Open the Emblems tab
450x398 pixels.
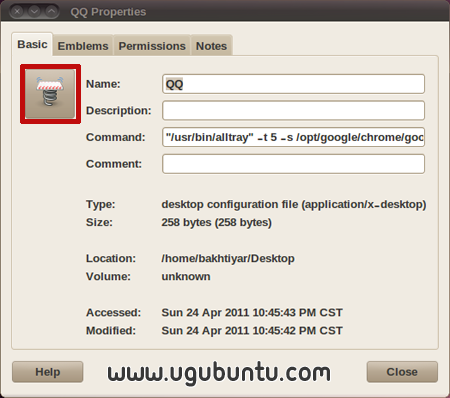[x=83, y=46]
